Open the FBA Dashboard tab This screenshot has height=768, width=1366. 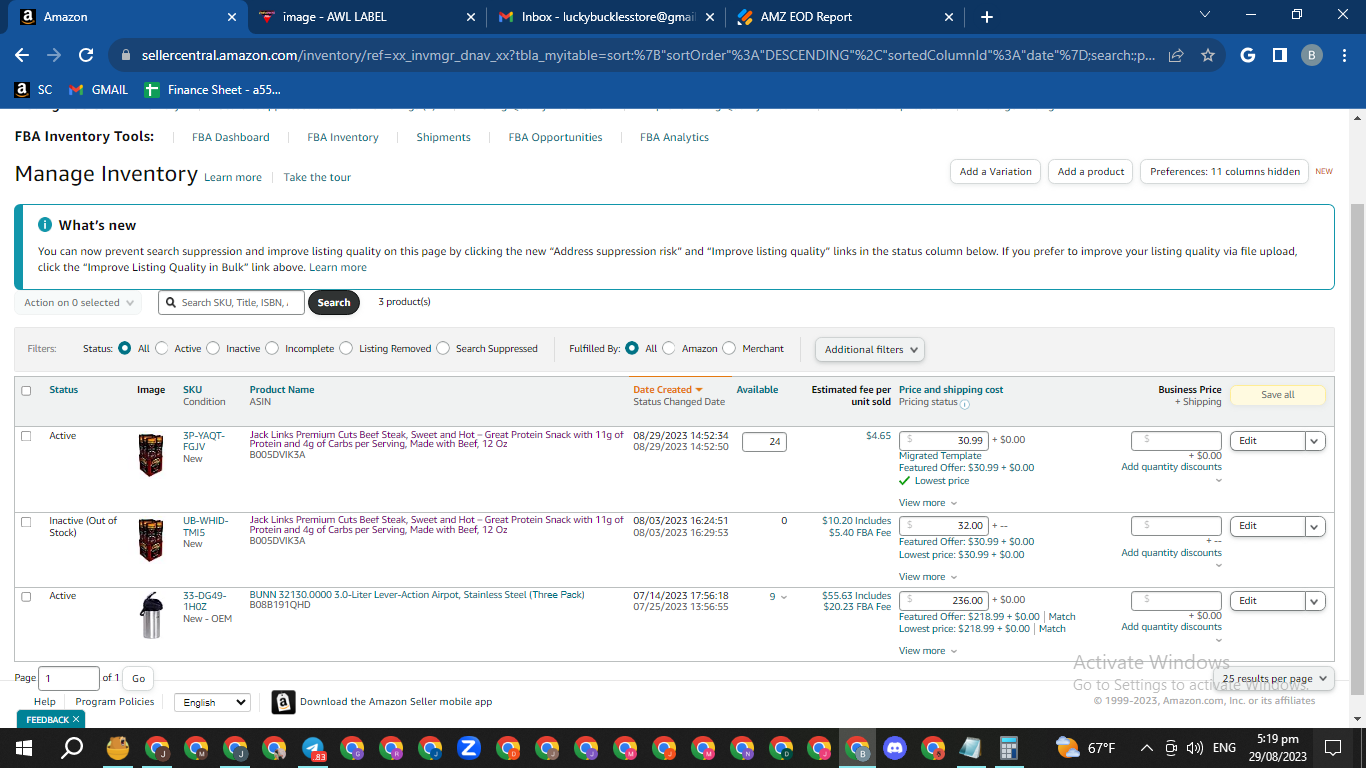pyautogui.click(x=231, y=137)
